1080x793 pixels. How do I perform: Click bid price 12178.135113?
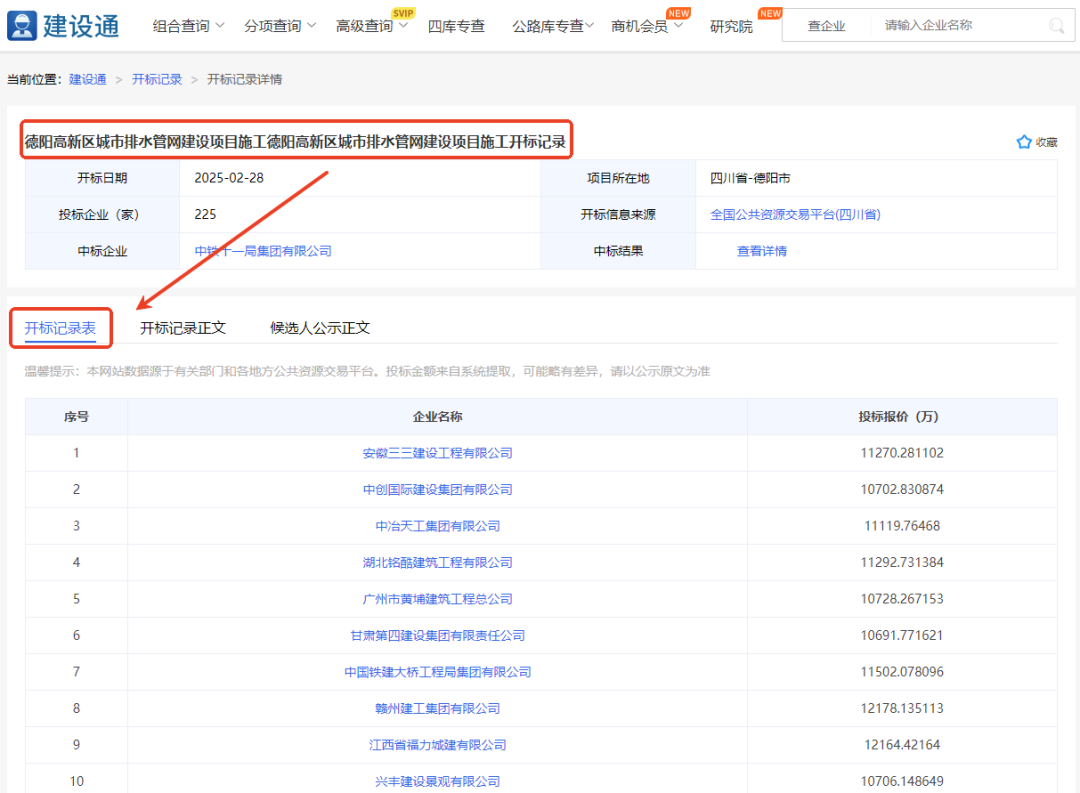(x=902, y=708)
